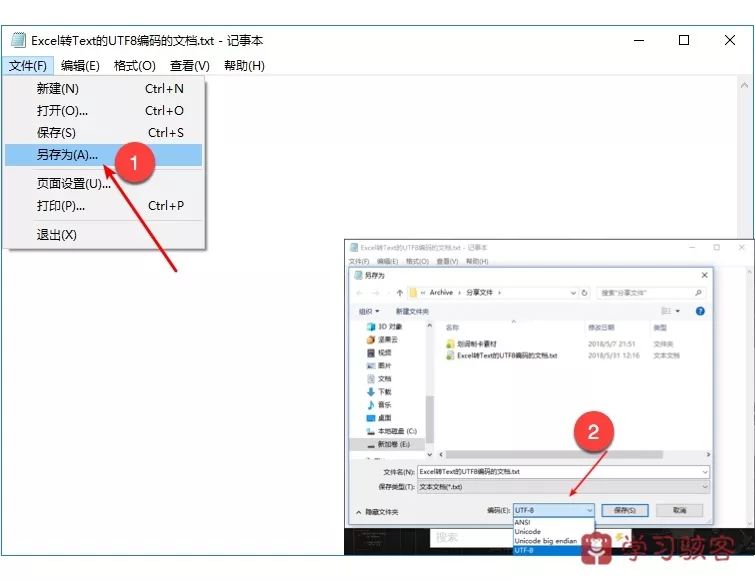Click the blue help icon in the dialog
The height and width of the screenshot is (581, 755).
[700, 311]
